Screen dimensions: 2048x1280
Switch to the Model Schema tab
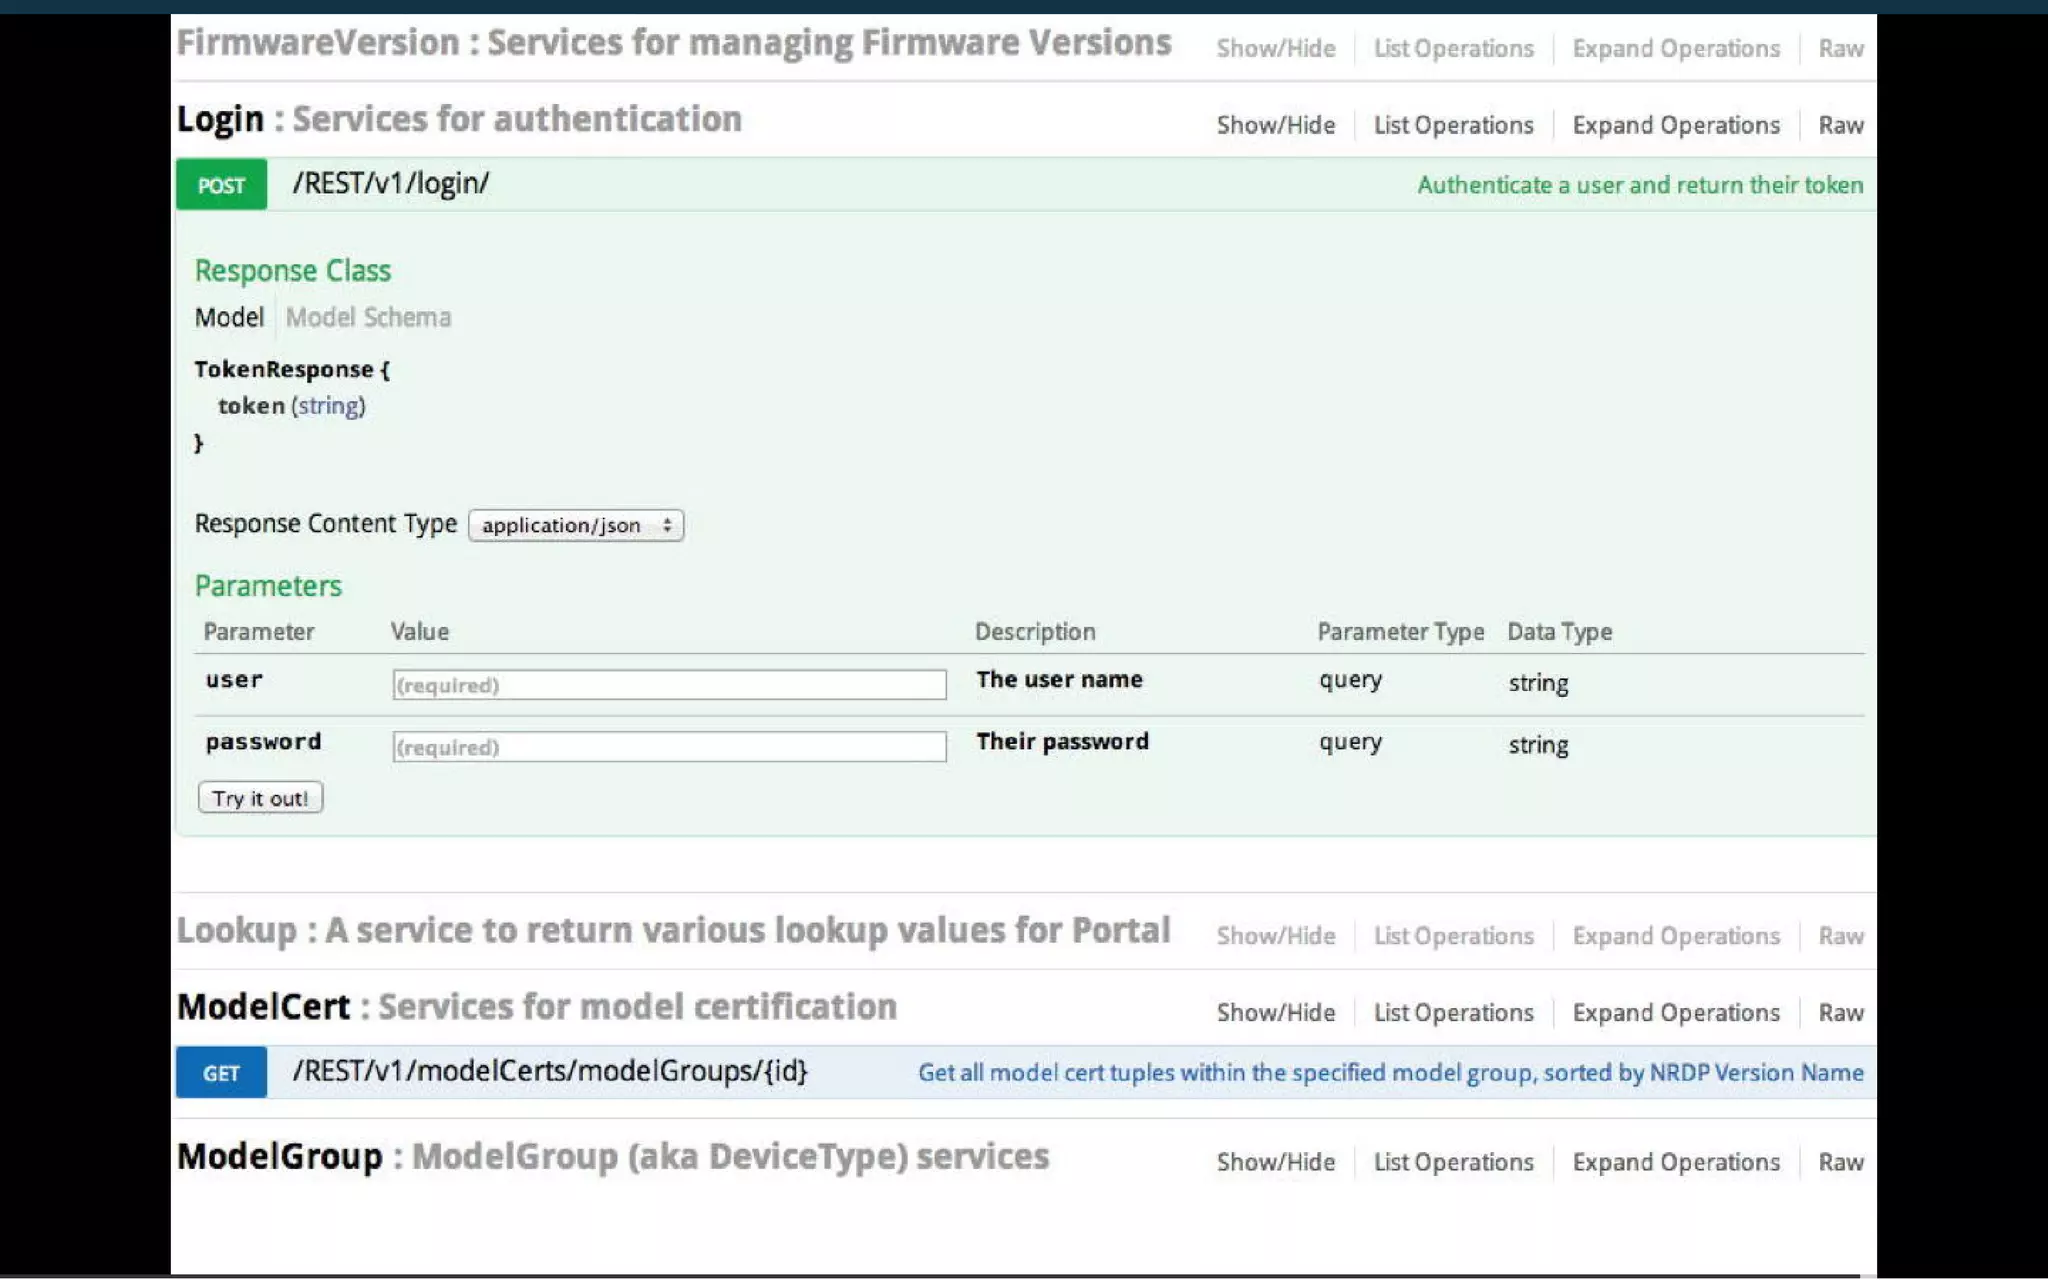[x=368, y=317]
